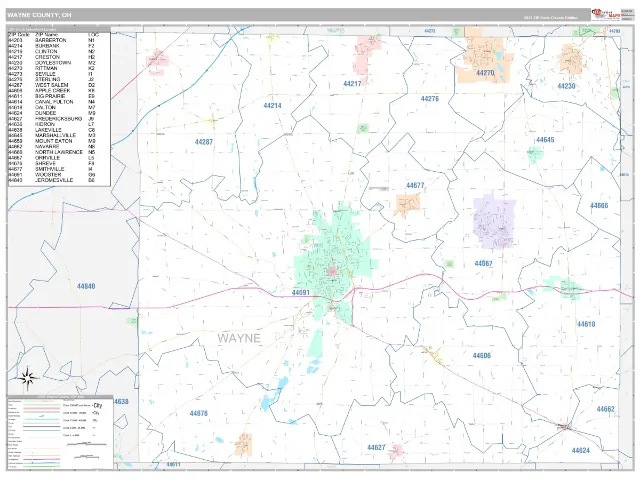Click the 44276 ZIP label on the map

(430, 99)
